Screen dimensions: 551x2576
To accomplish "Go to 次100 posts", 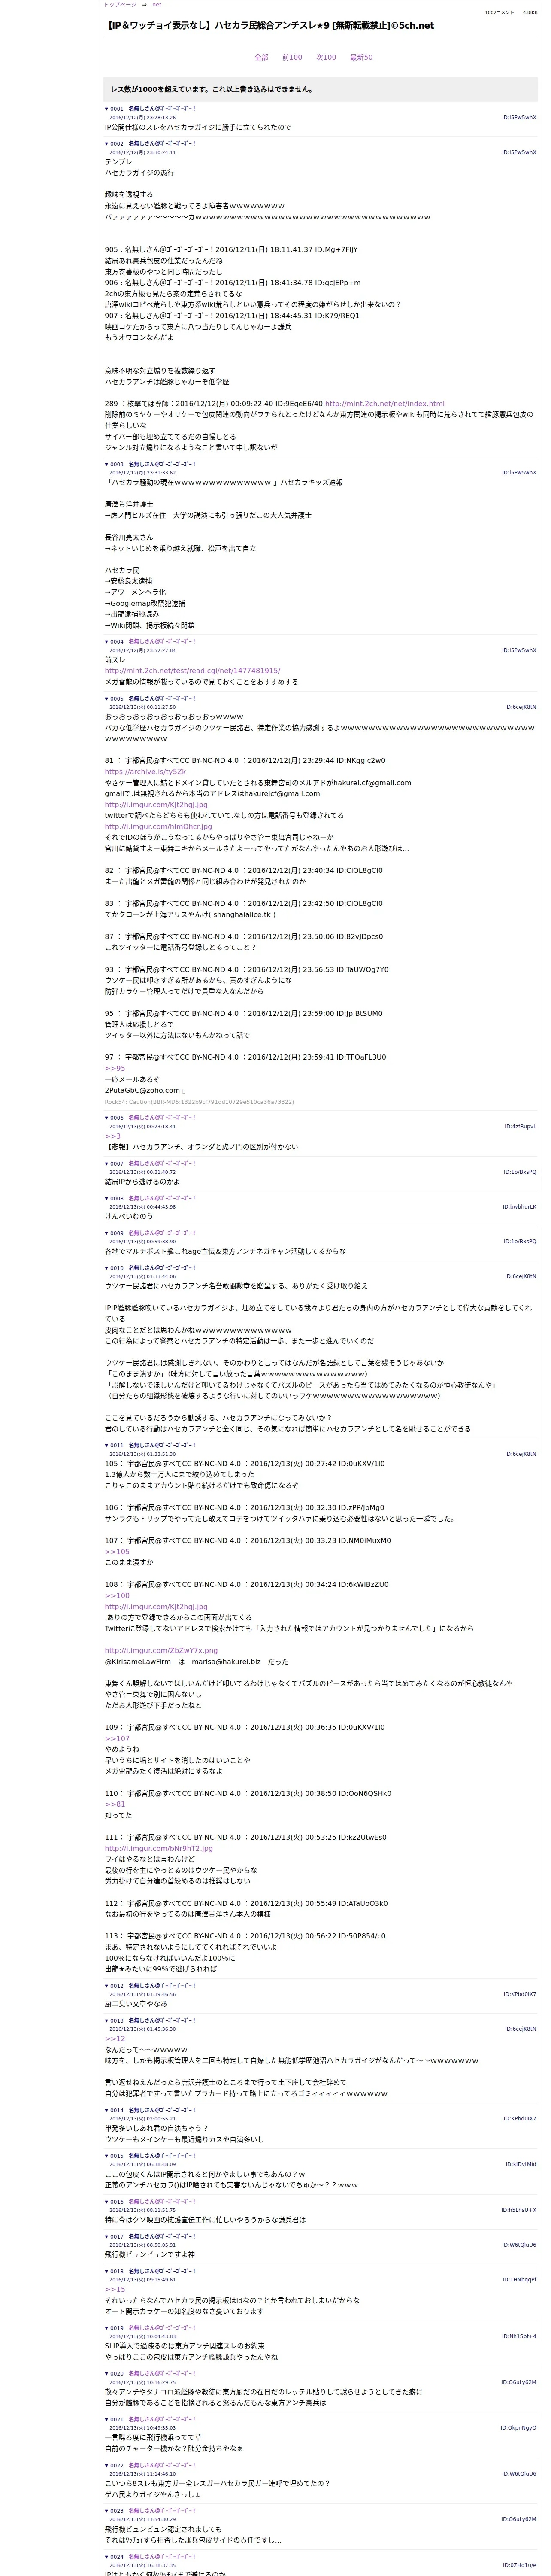I will coord(326,57).
